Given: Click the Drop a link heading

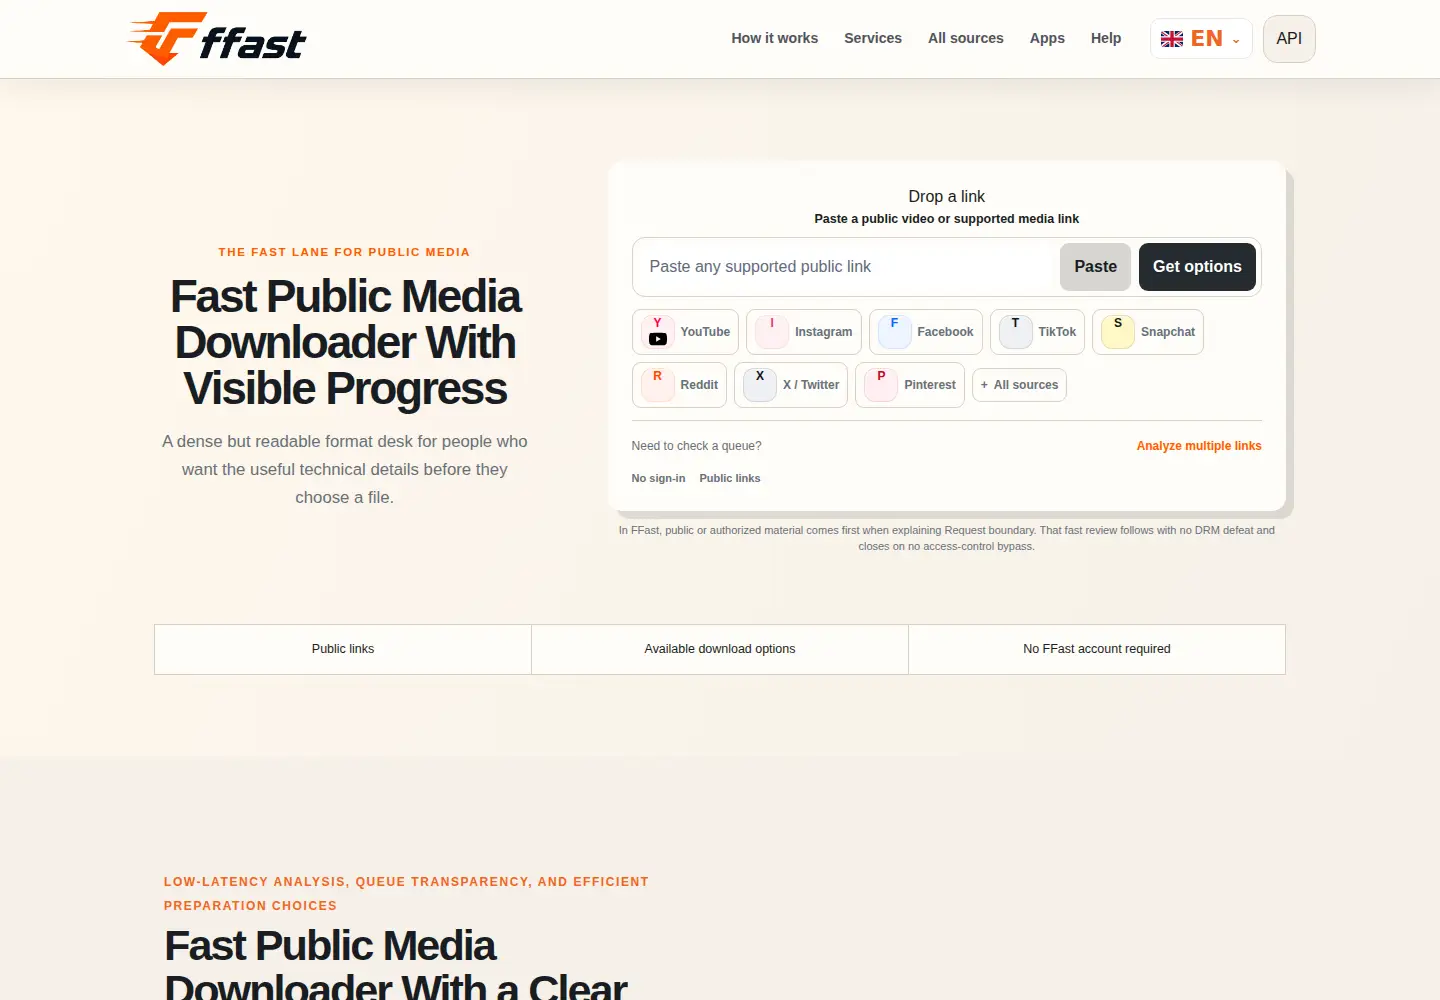Looking at the screenshot, I should (x=946, y=197).
